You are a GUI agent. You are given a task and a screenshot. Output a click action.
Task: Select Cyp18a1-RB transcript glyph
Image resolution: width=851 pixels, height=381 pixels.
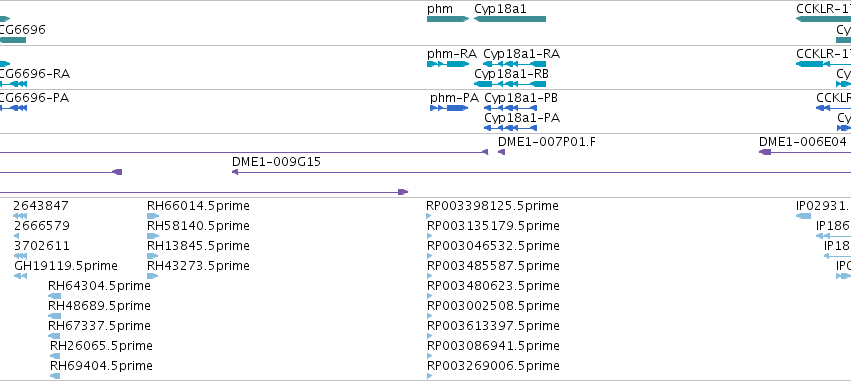click(510, 84)
